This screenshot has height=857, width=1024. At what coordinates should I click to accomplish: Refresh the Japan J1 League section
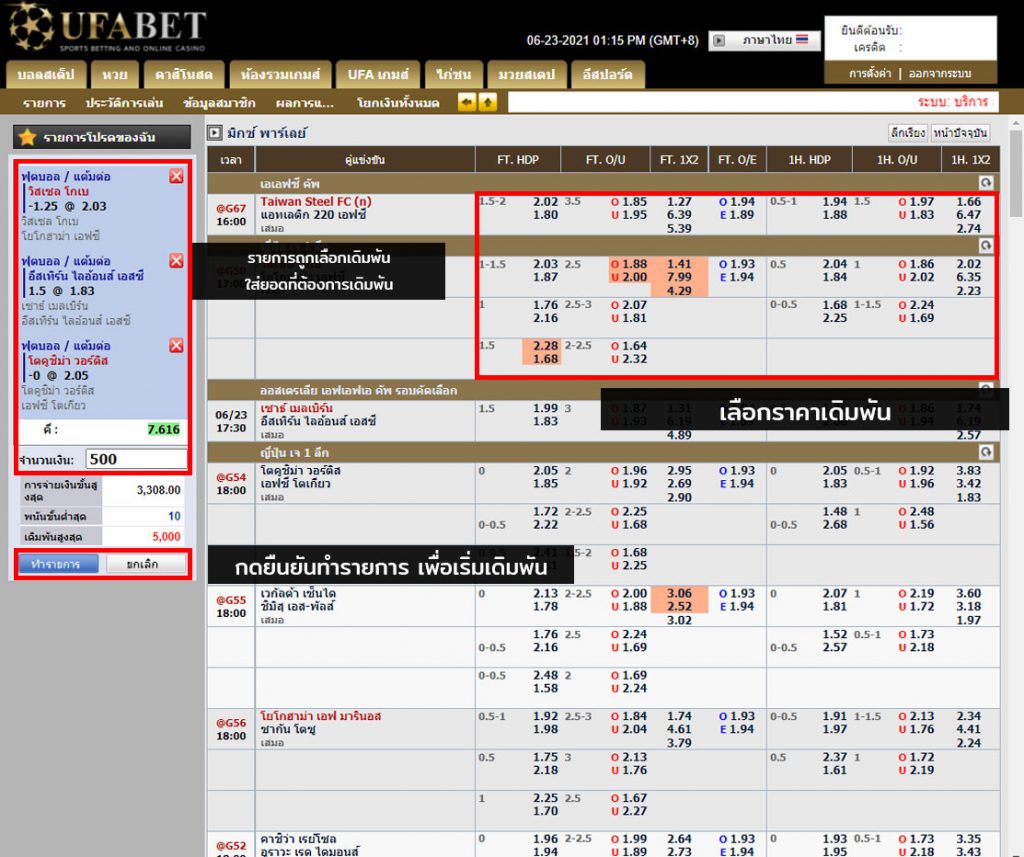pyautogui.click(x=985, y=452)
